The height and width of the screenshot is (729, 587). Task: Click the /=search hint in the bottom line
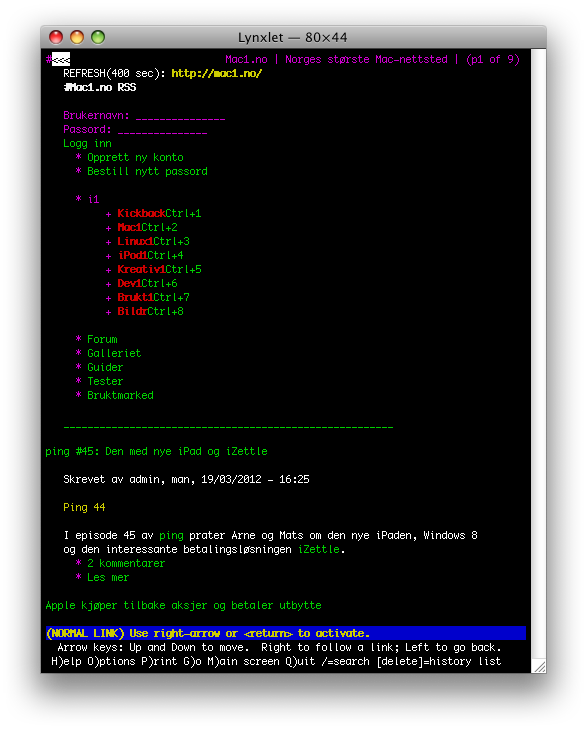pos(346,661)
